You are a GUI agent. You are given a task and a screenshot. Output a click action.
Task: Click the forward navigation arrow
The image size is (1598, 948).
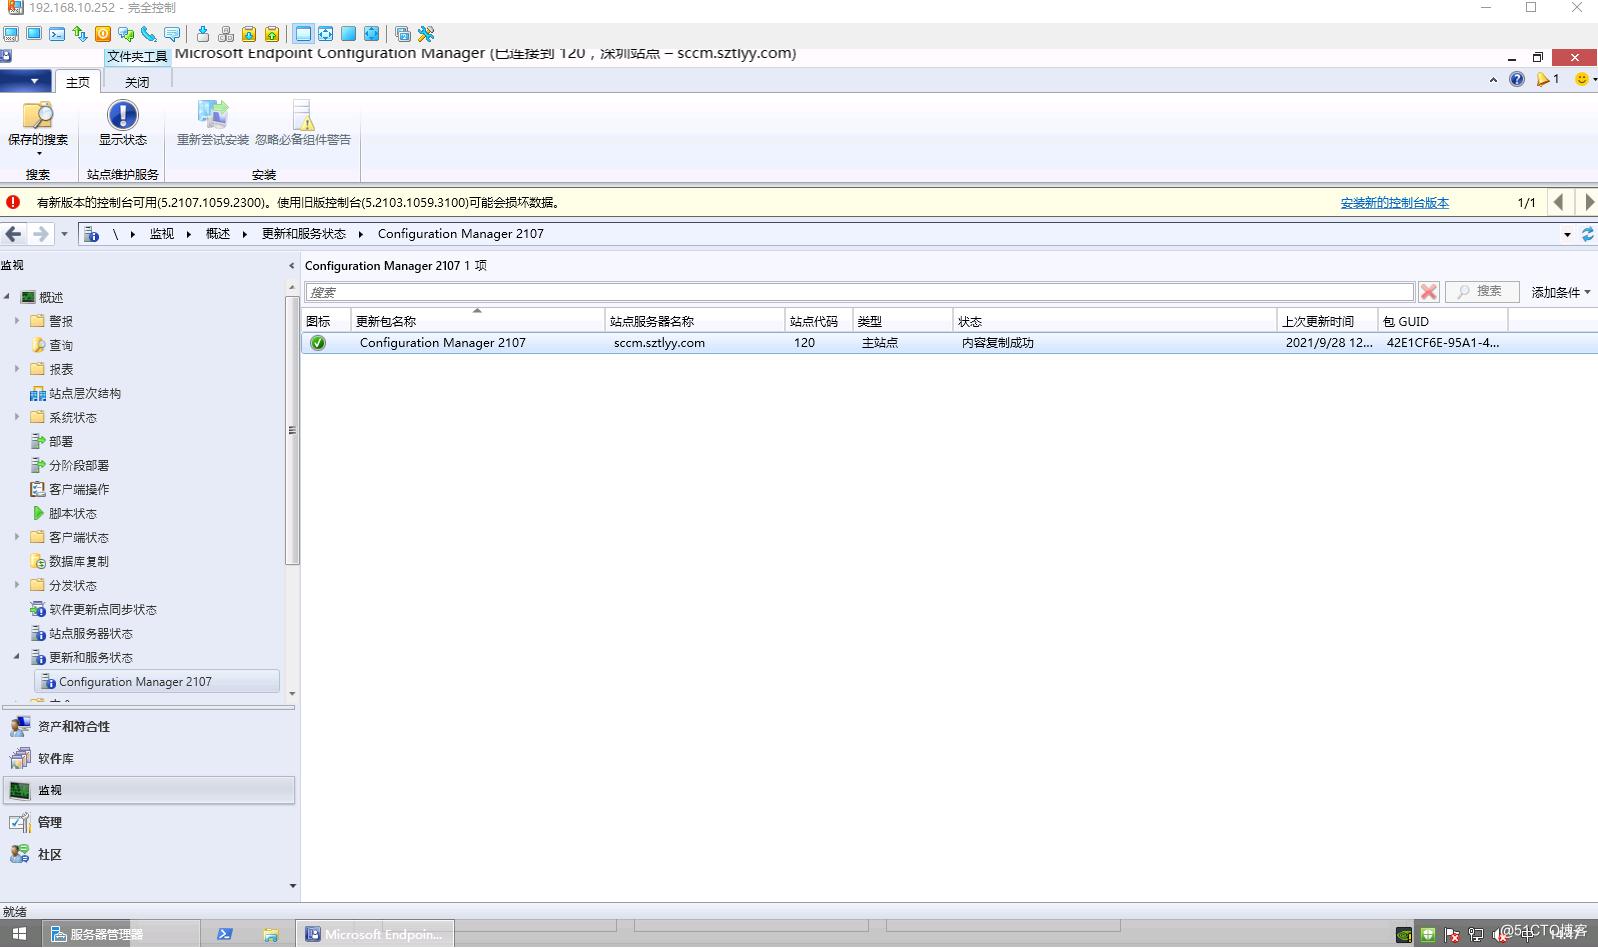40,234
